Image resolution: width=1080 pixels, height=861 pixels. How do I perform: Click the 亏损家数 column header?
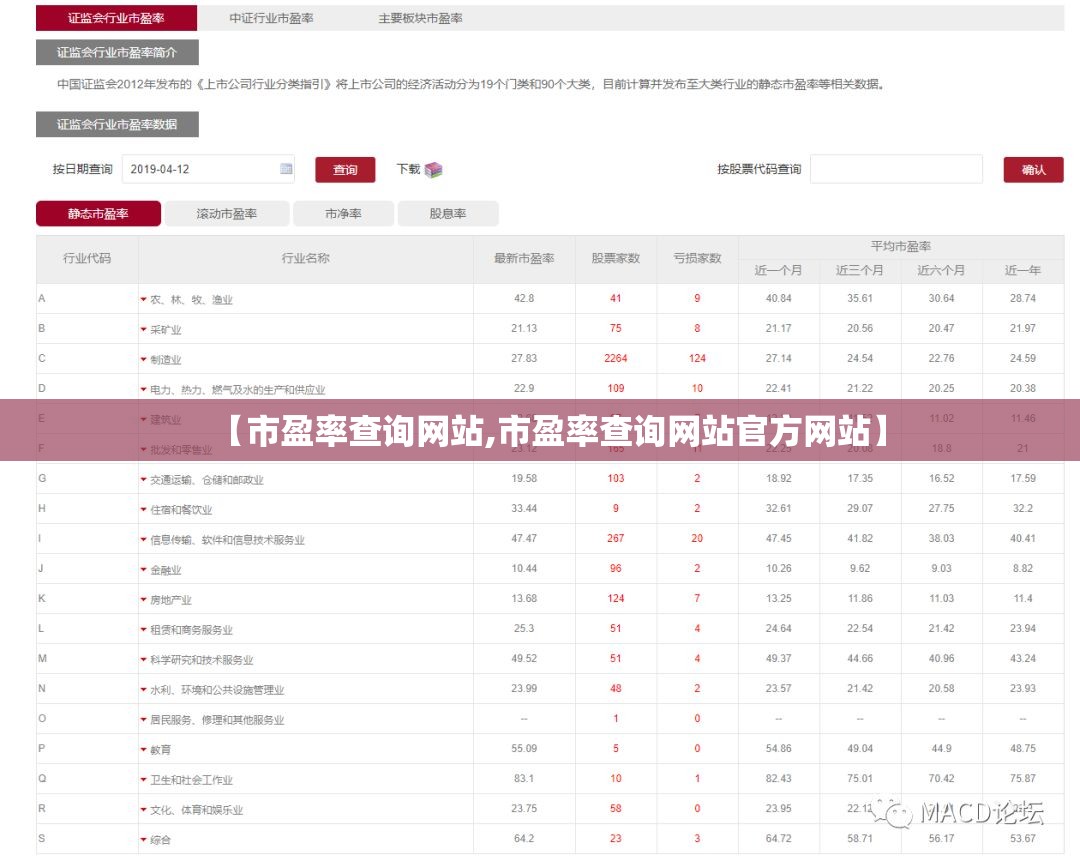(697, 258)
